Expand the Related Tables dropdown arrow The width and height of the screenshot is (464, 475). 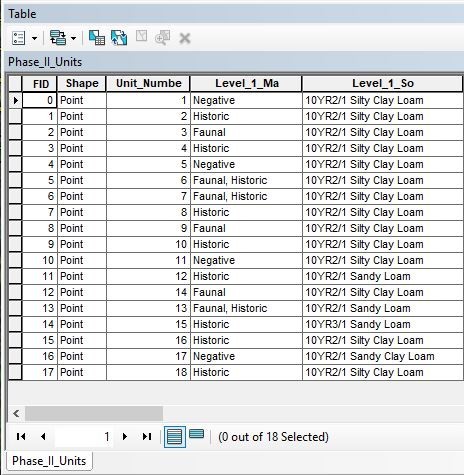pos(74,38)
